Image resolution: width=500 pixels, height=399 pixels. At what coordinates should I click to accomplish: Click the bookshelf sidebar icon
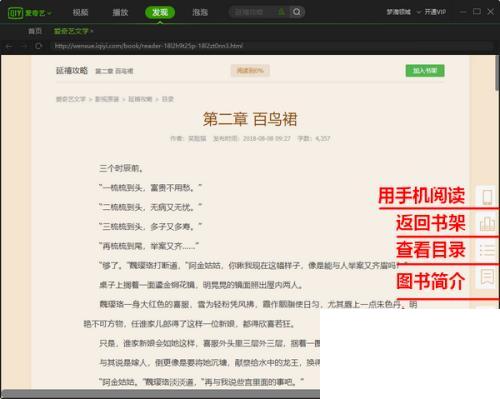tap(487, 224)
